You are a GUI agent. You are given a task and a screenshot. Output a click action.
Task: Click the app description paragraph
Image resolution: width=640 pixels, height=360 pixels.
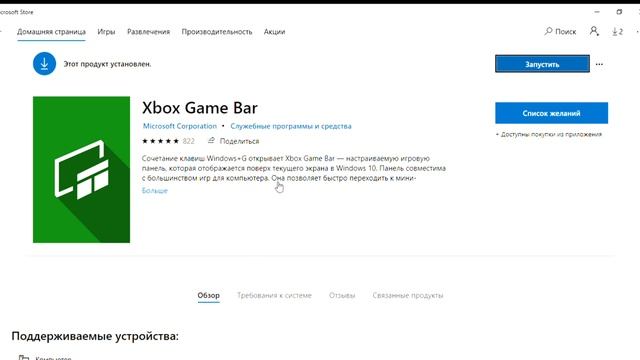tap(294, 168)
